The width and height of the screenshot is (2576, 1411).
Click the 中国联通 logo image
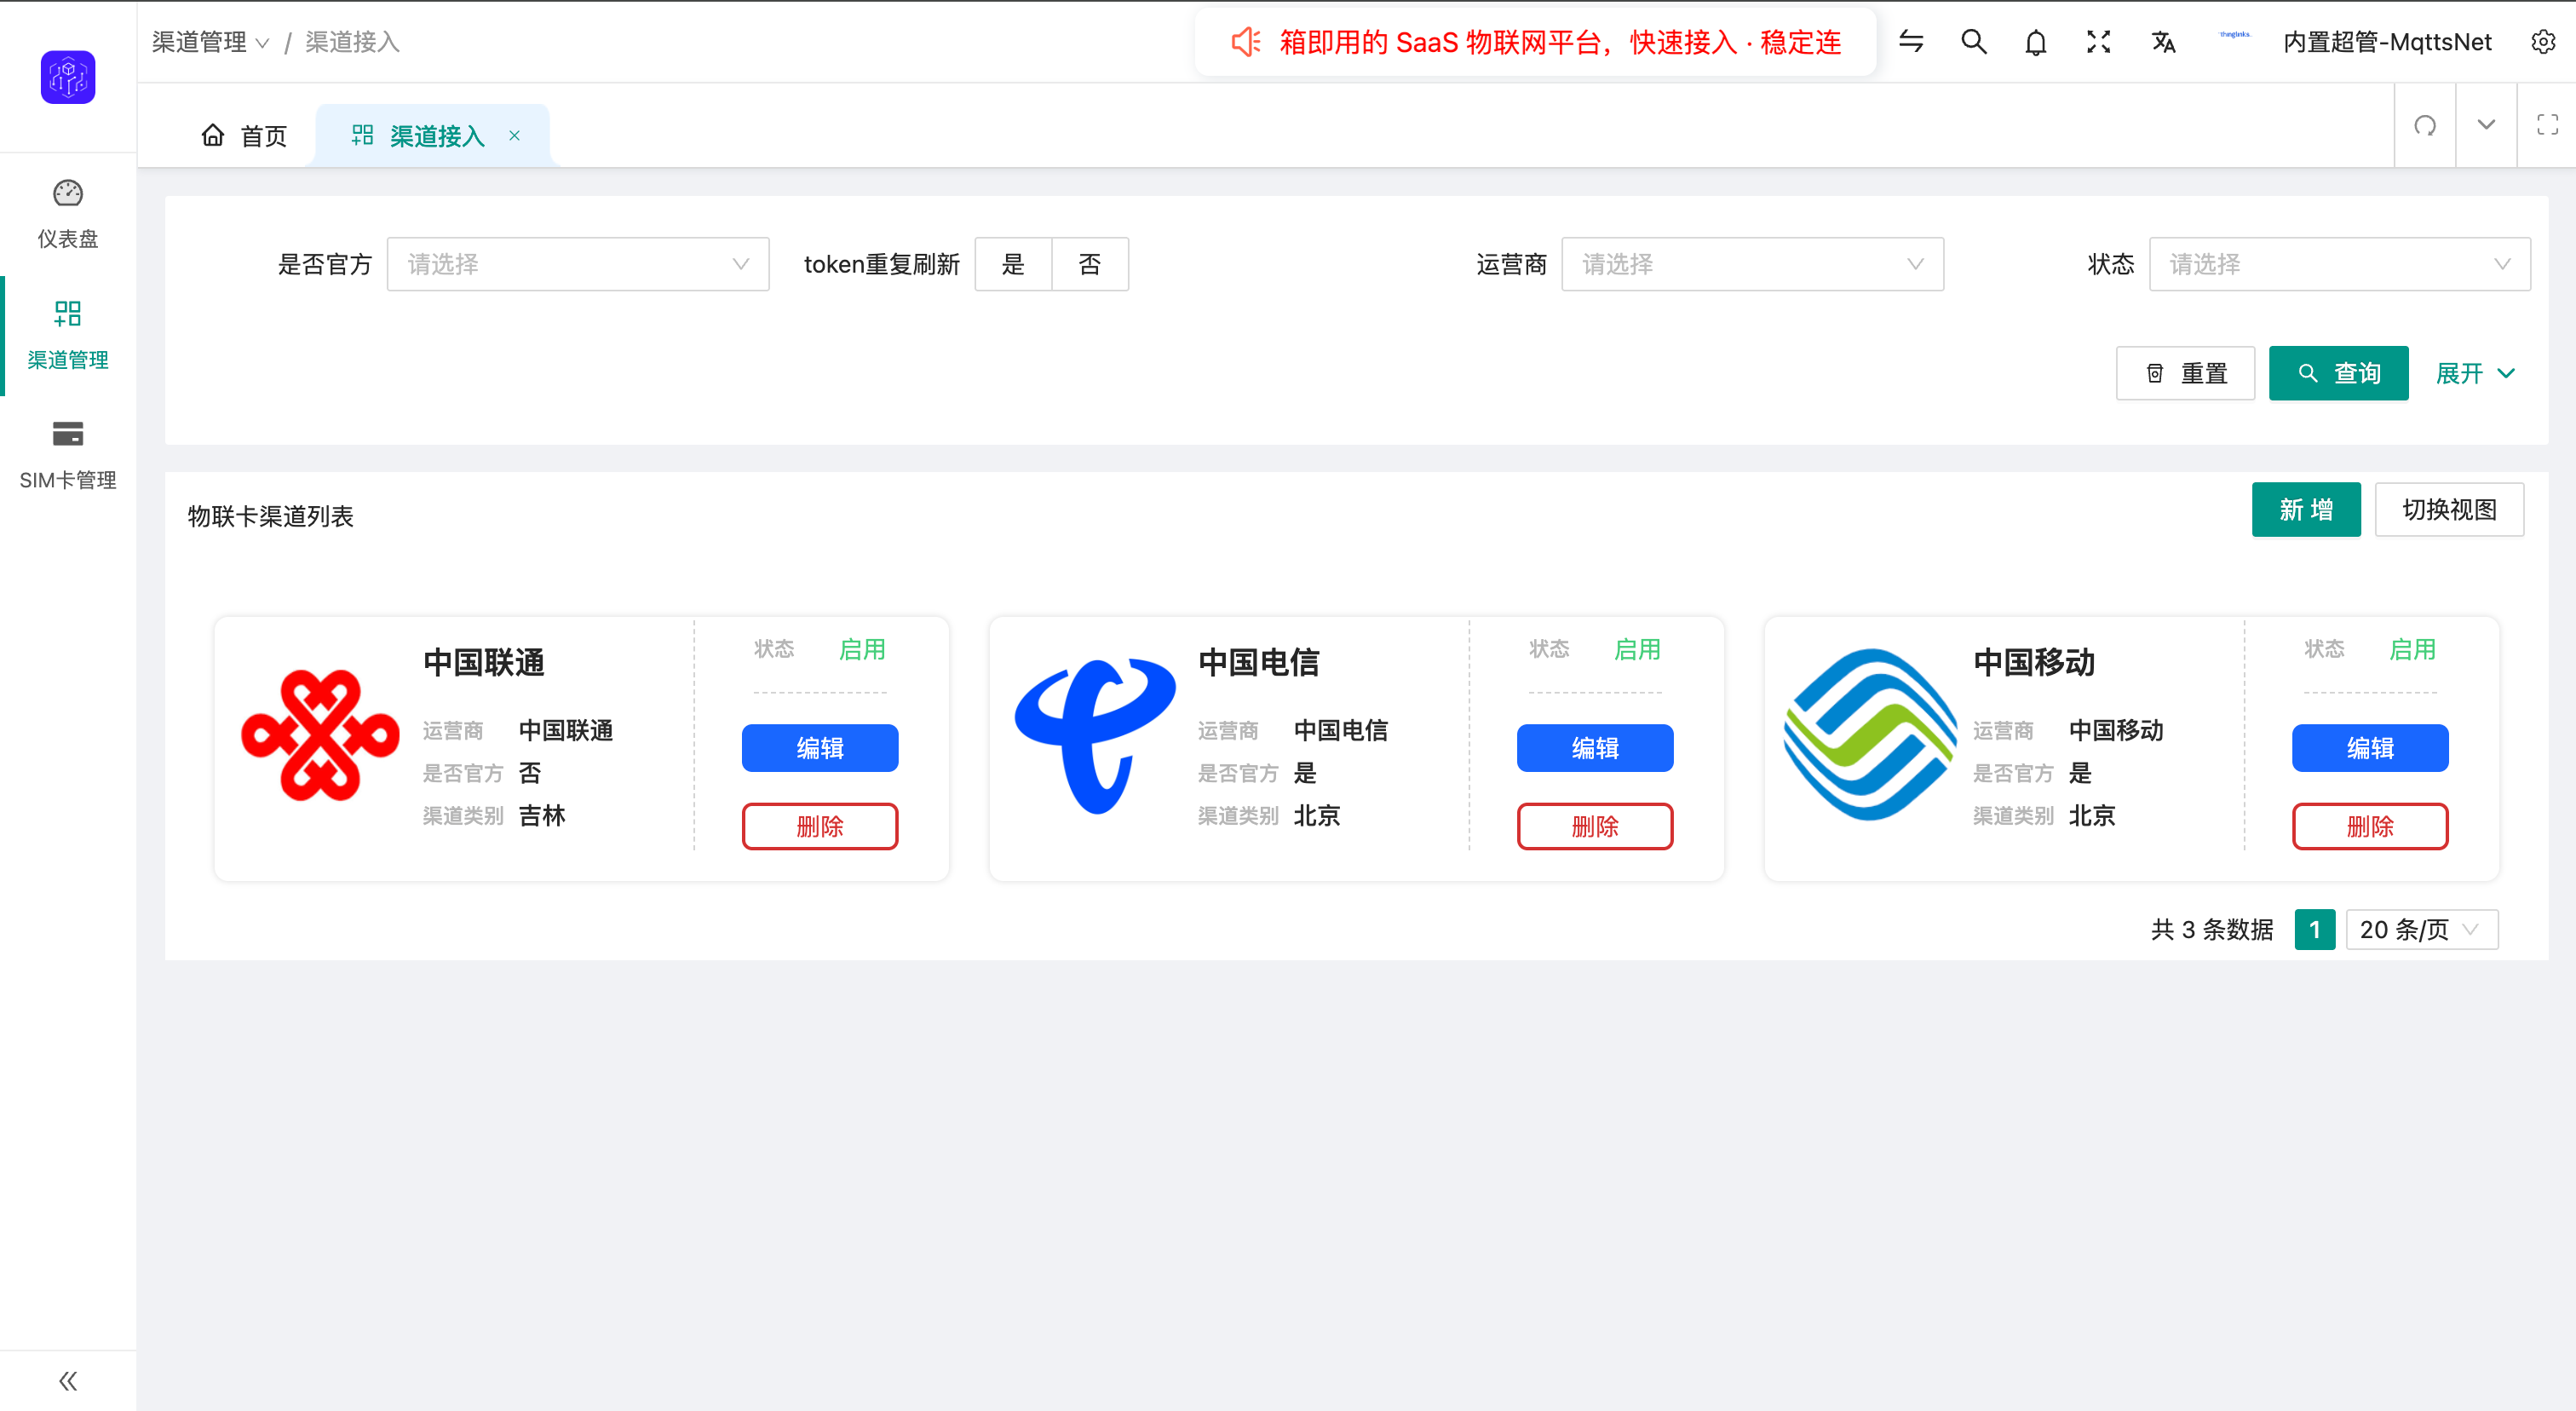320,735
